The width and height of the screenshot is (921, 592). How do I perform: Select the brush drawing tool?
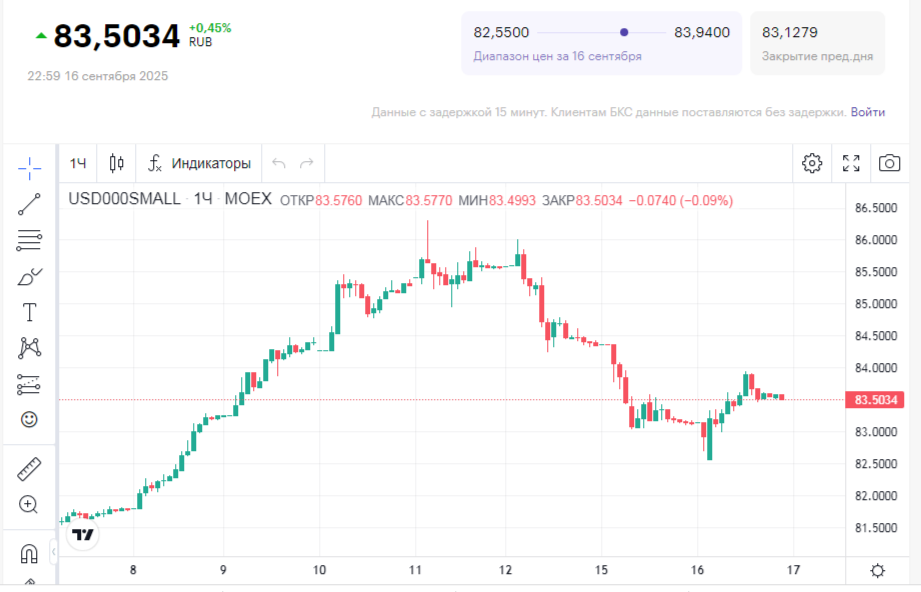(x=29, y=277)
